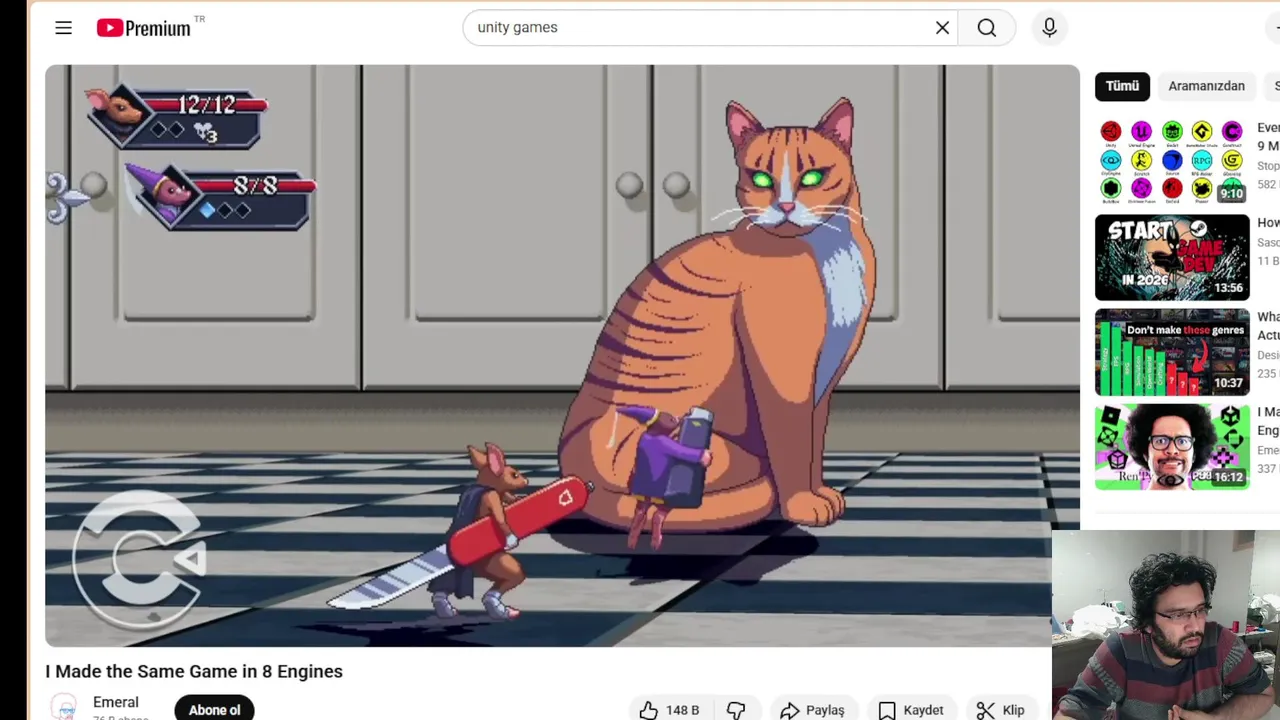This screenshot has height=720, width=1280.
Task: Open the 'Don't make these genres' thumbnail
Action: pos(1172,352)
